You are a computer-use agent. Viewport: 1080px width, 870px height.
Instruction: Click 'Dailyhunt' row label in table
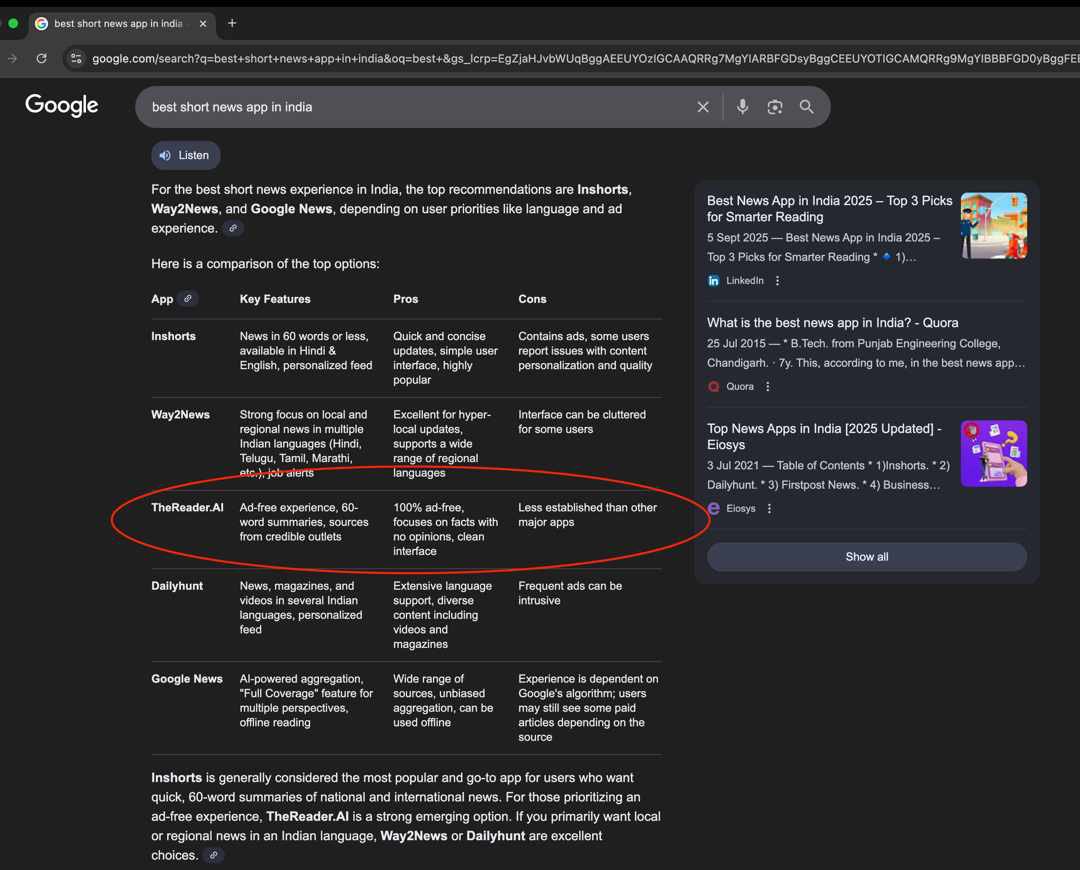(177, 586)
